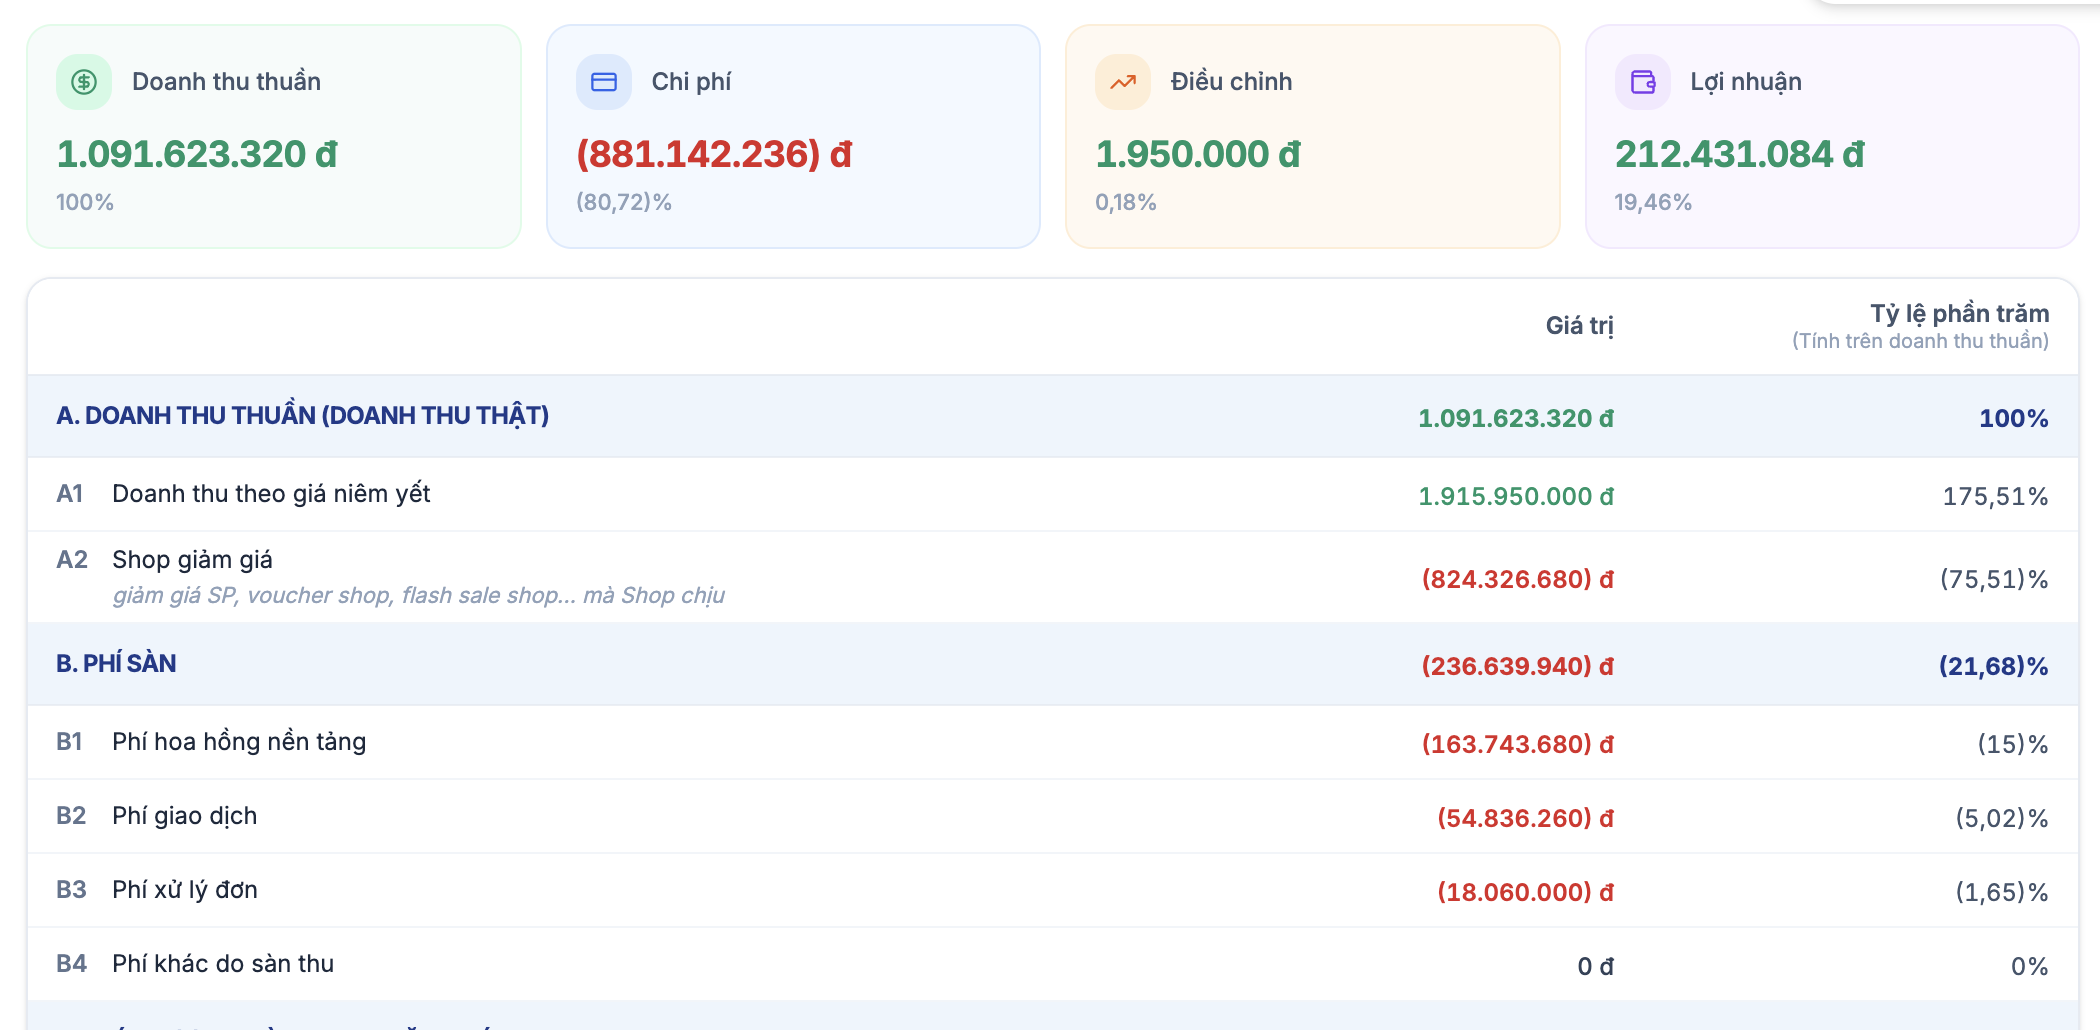Click the dollar icon beside Doanh thu thuần
The height and width of the screenshot is (1030, 2100).
[x=84, y=82]
